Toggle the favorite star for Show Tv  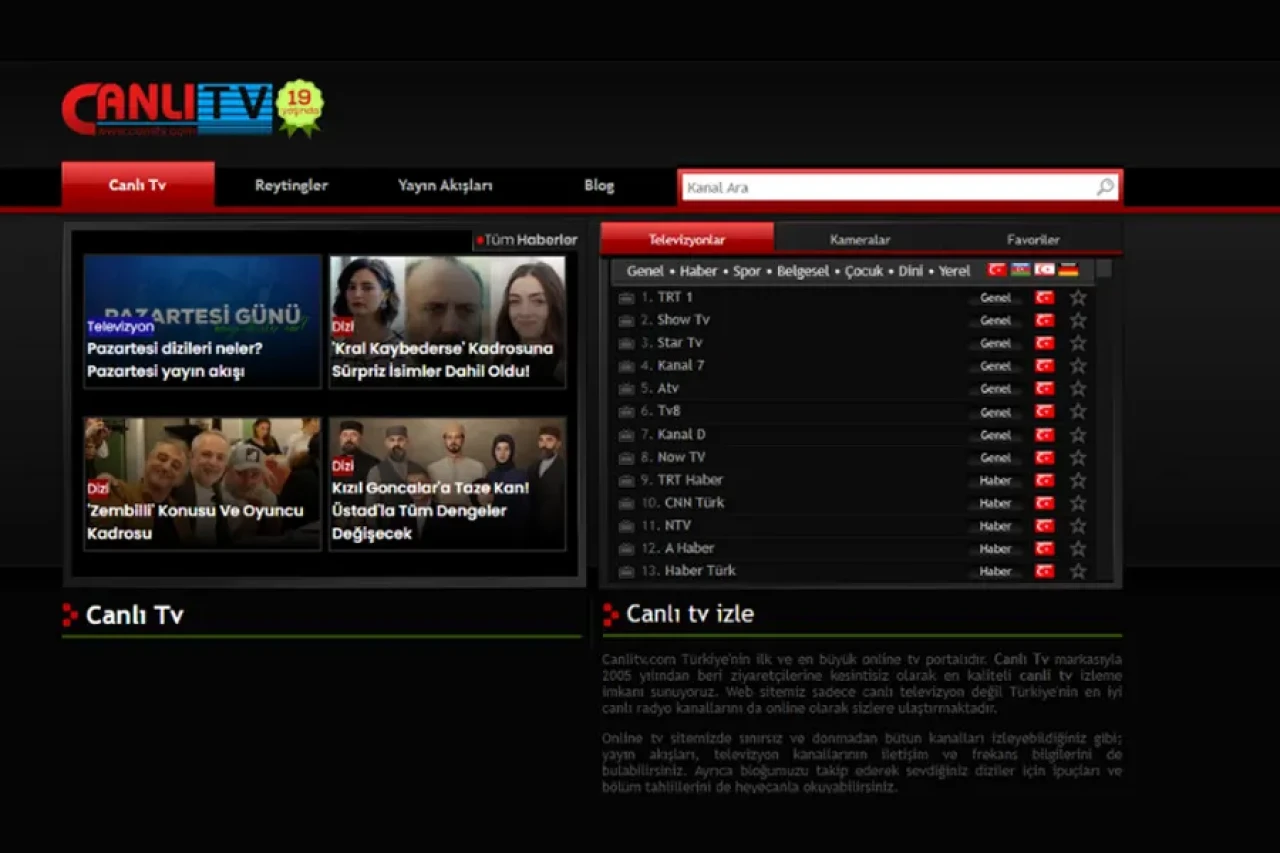point(1078,320)
